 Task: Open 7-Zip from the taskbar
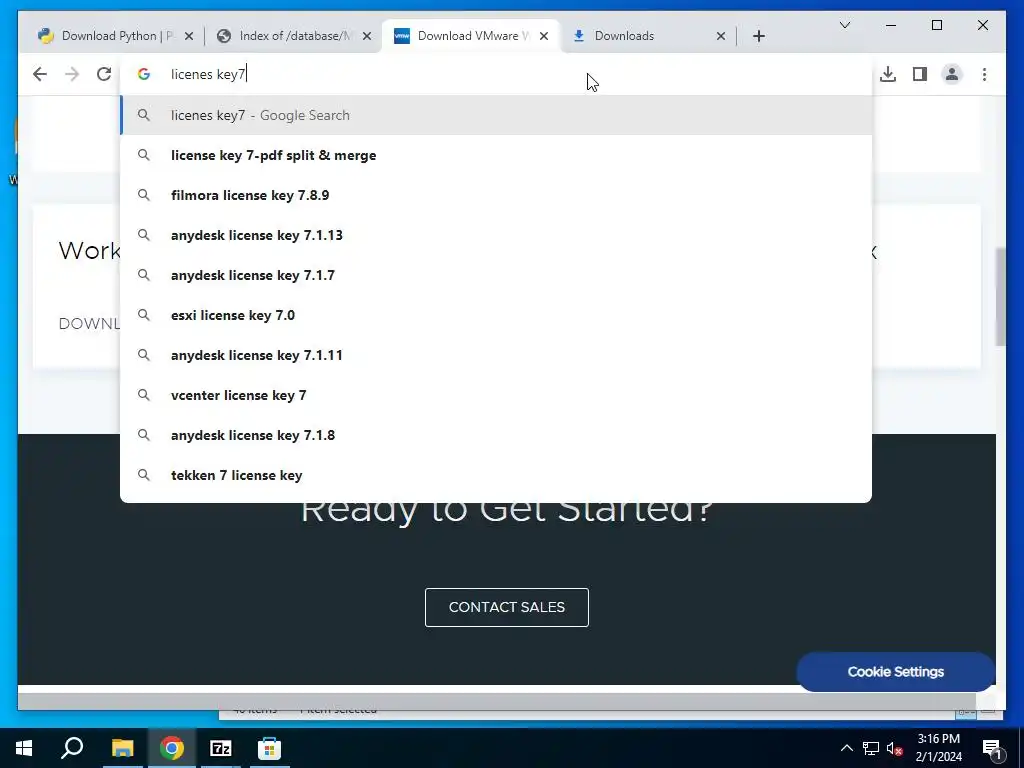click(221, 748)
